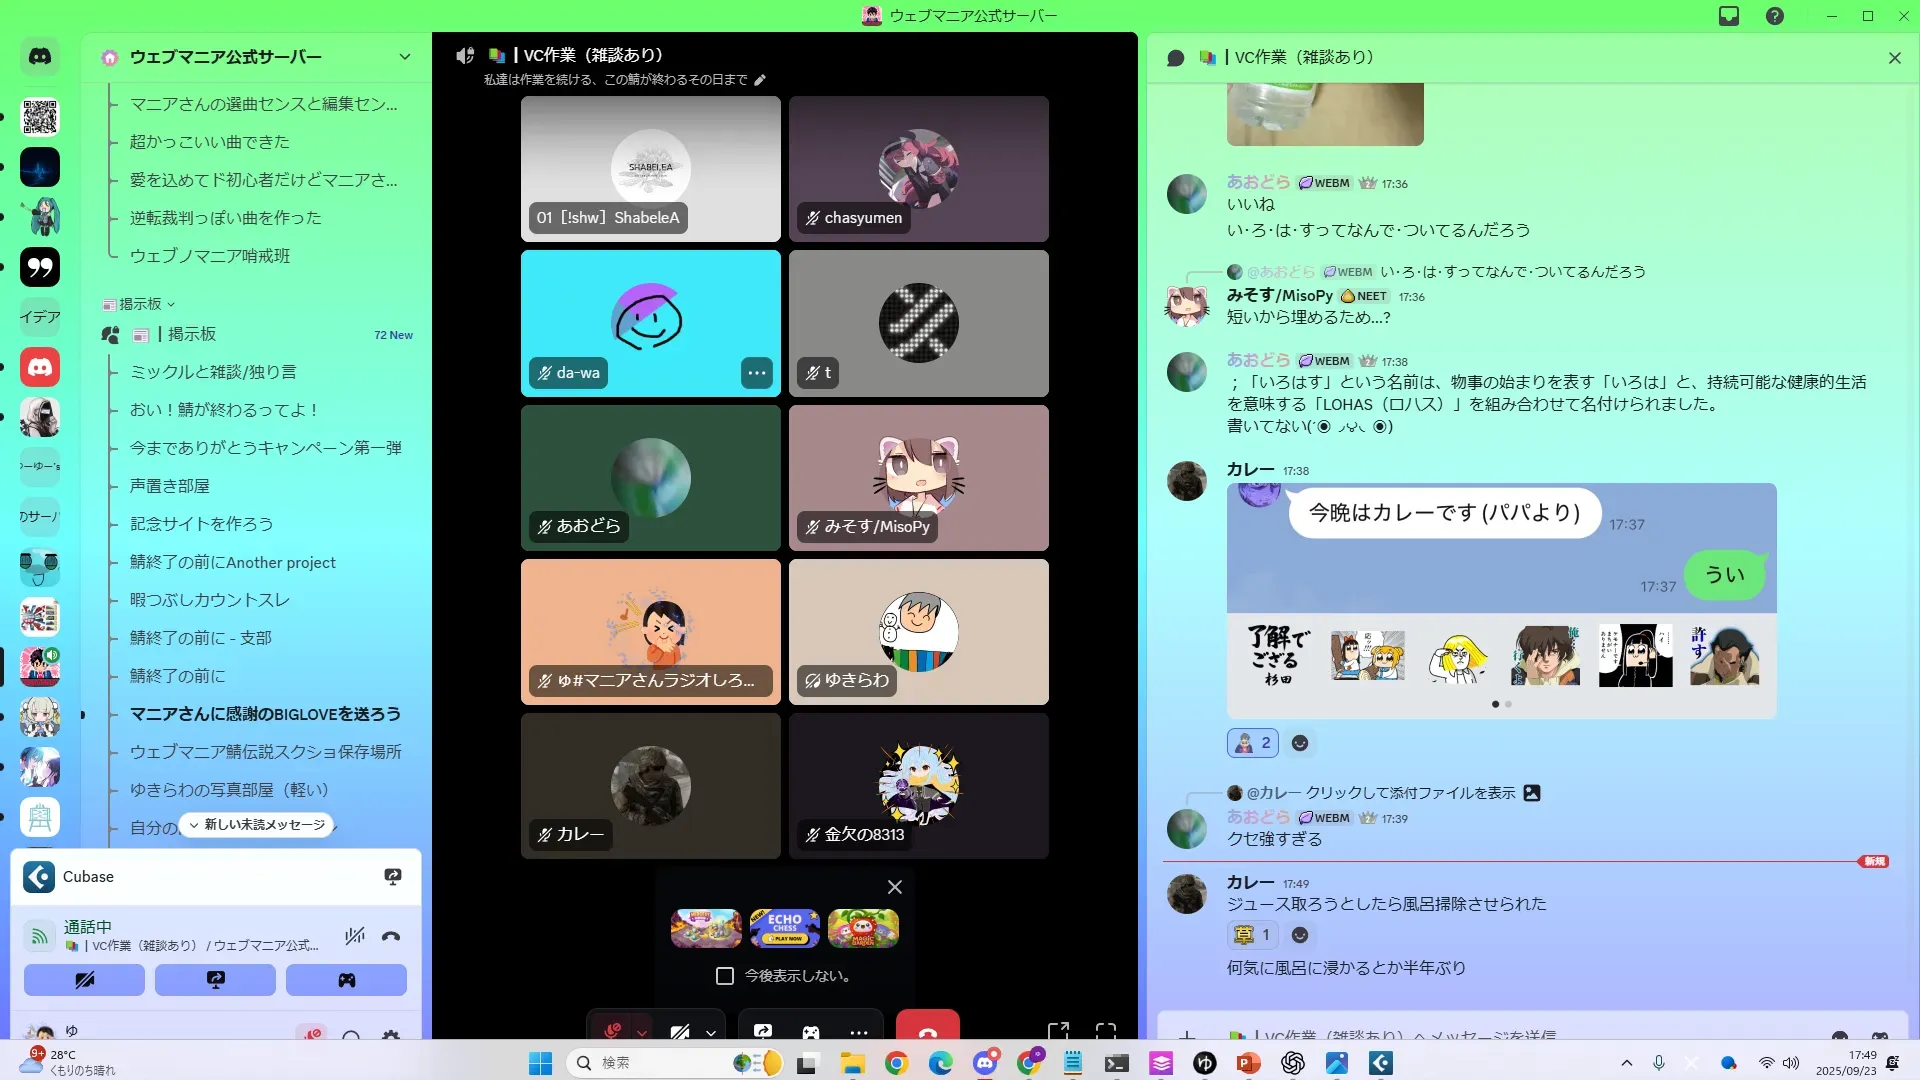Check the 今後表示しない checkbox

point(725,976)
